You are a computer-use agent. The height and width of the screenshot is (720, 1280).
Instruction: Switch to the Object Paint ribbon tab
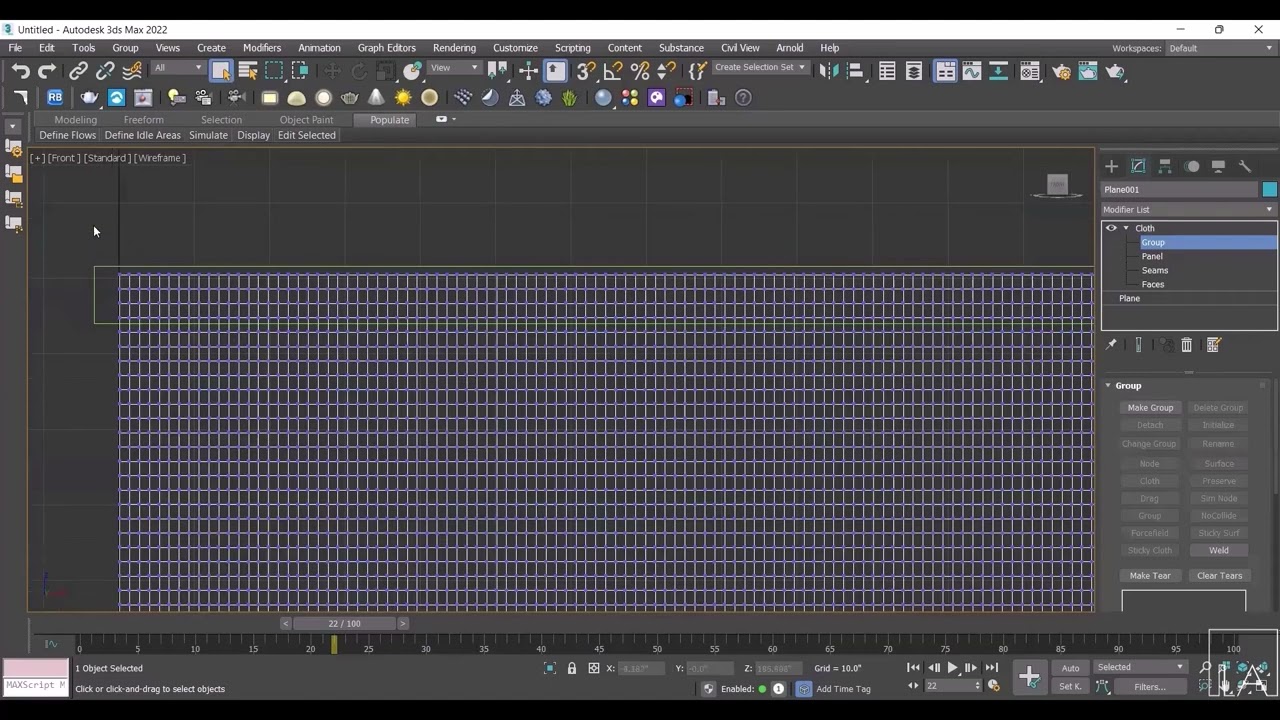(306, 120)
